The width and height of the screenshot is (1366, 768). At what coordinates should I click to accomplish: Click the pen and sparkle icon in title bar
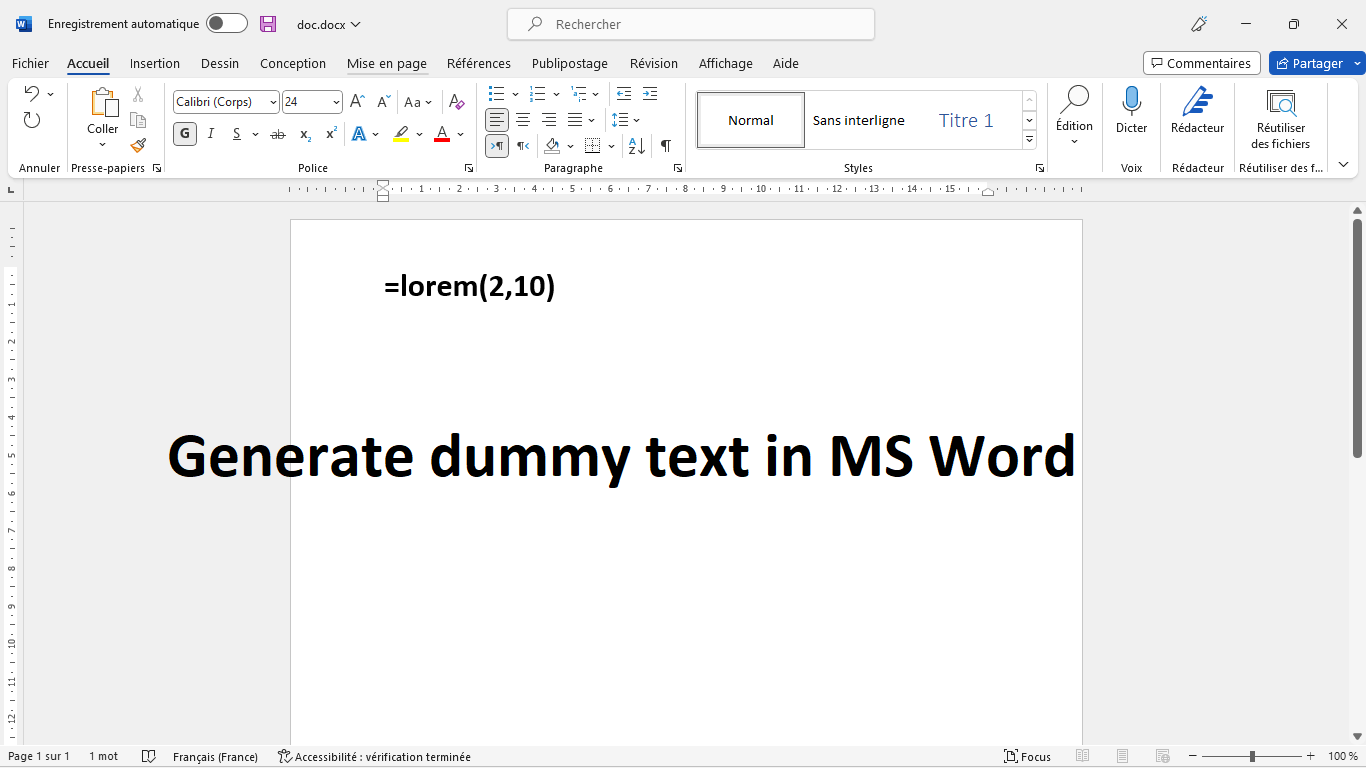point(1200,24)
